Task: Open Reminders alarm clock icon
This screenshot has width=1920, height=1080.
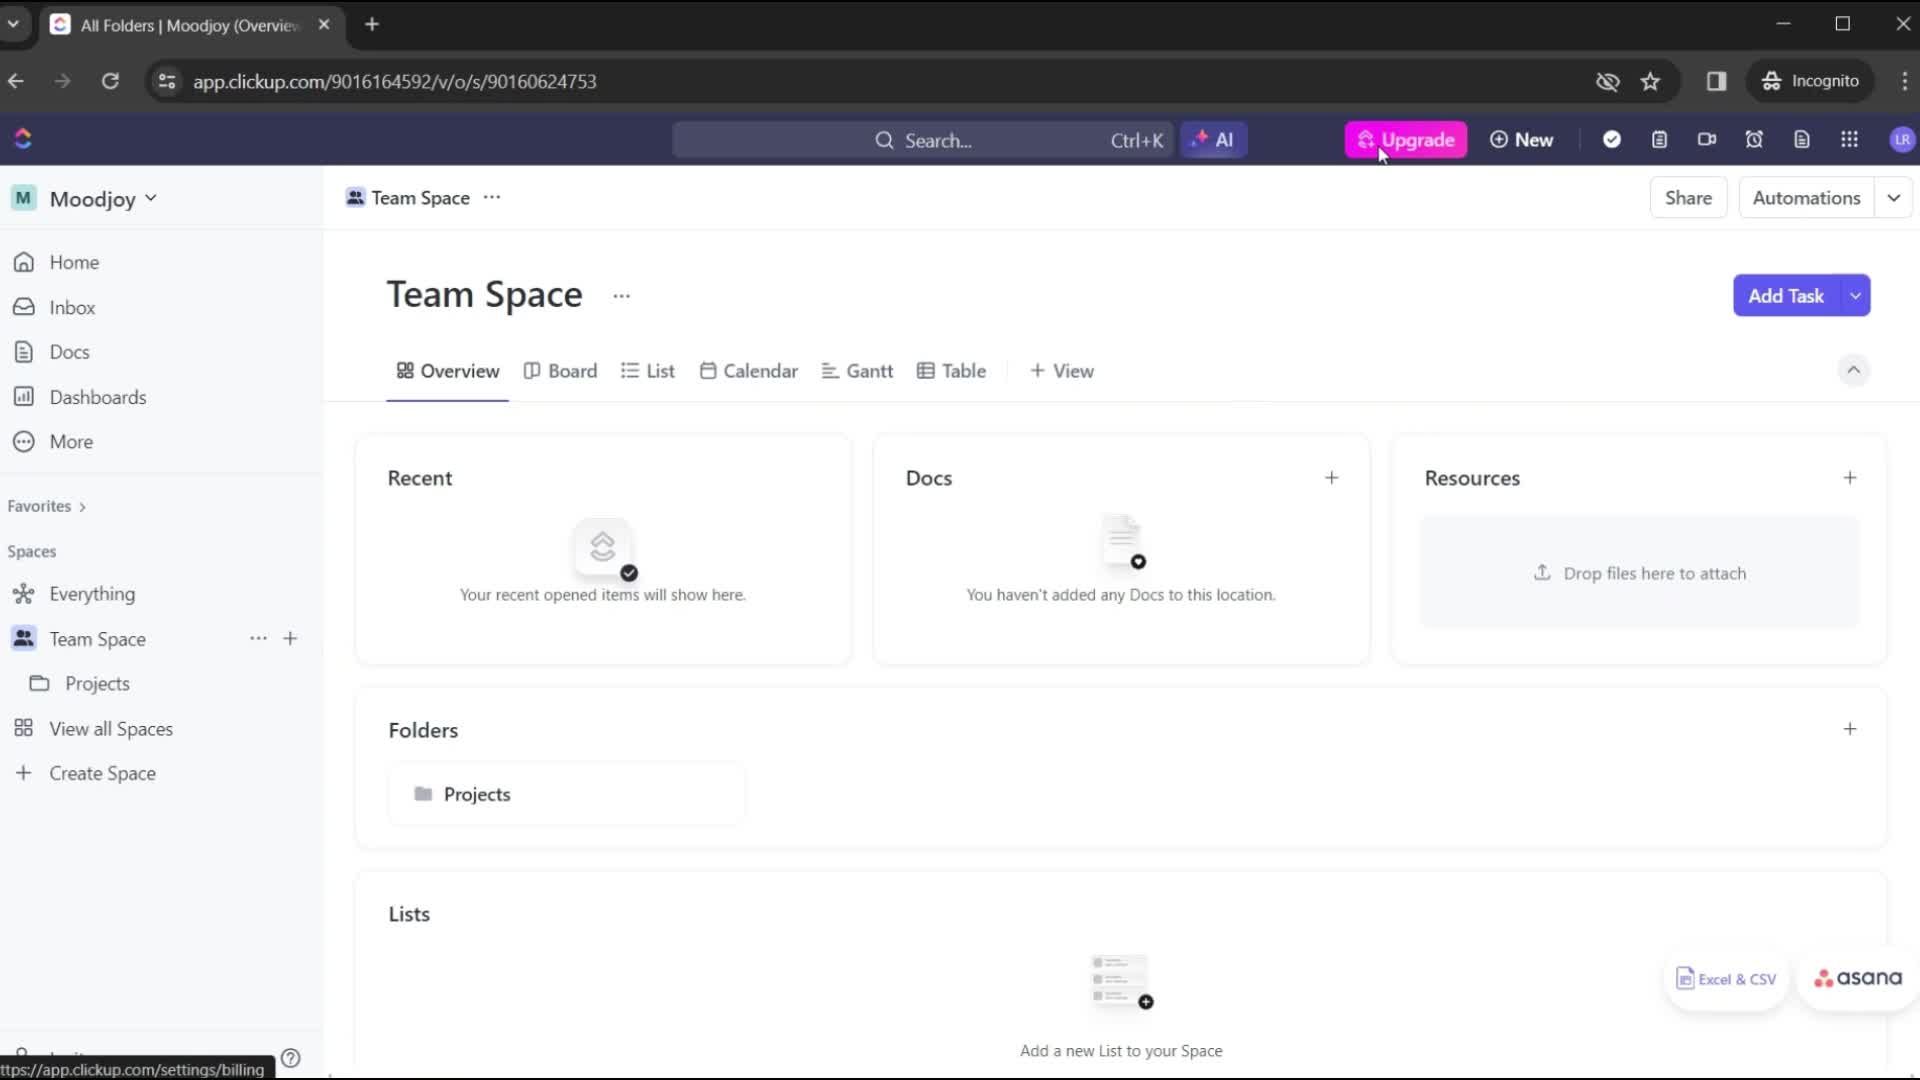Action: (1754, 140)
